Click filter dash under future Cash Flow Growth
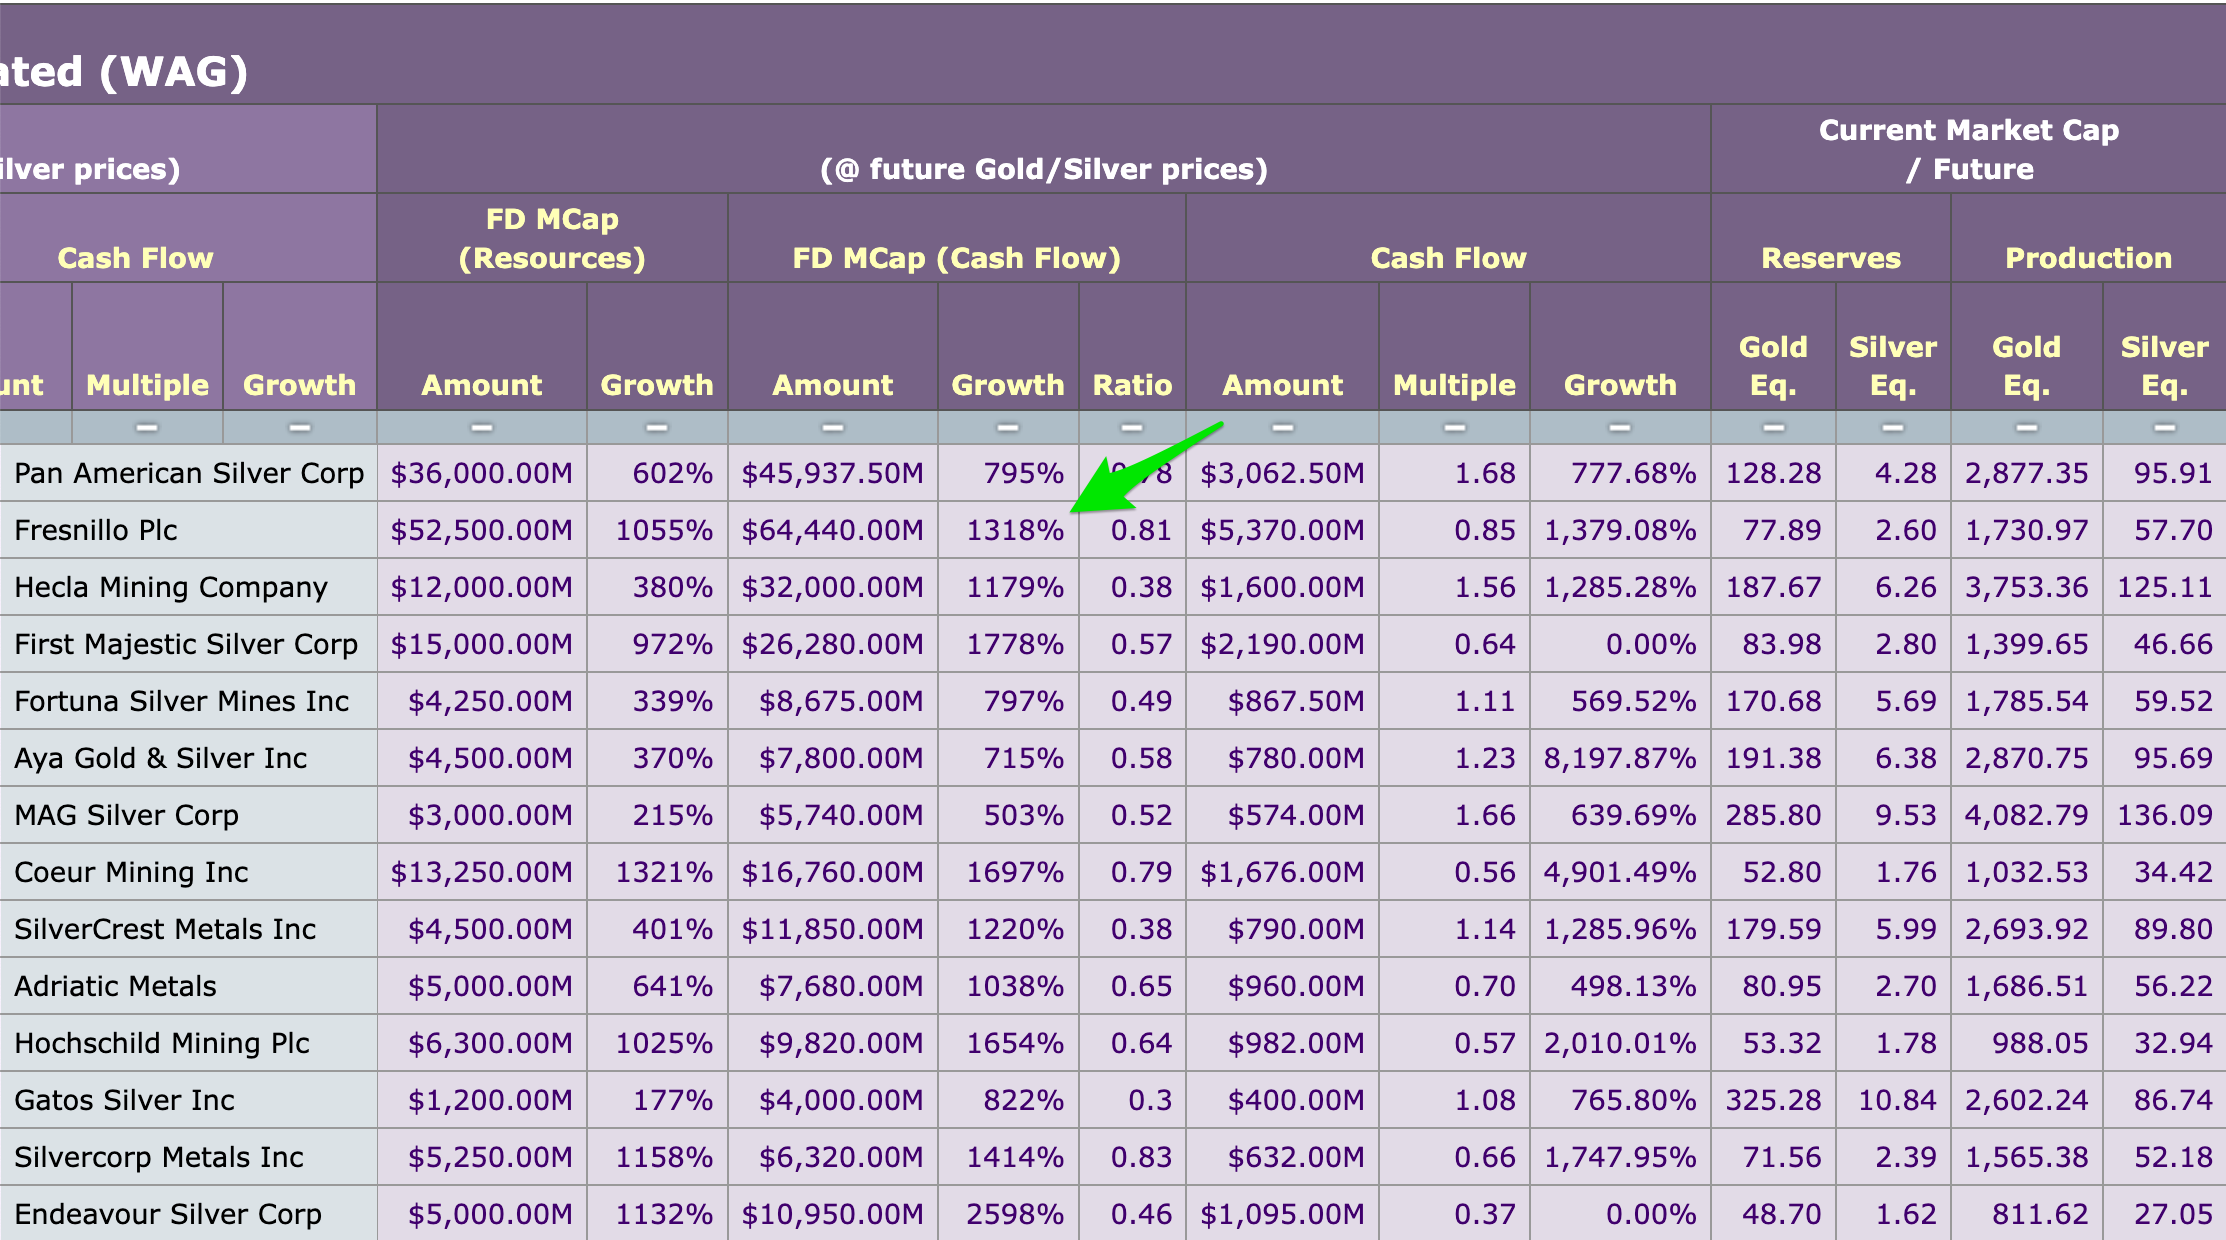This screenshot has height=1240, width=2226. click(x=1619, y=428)
